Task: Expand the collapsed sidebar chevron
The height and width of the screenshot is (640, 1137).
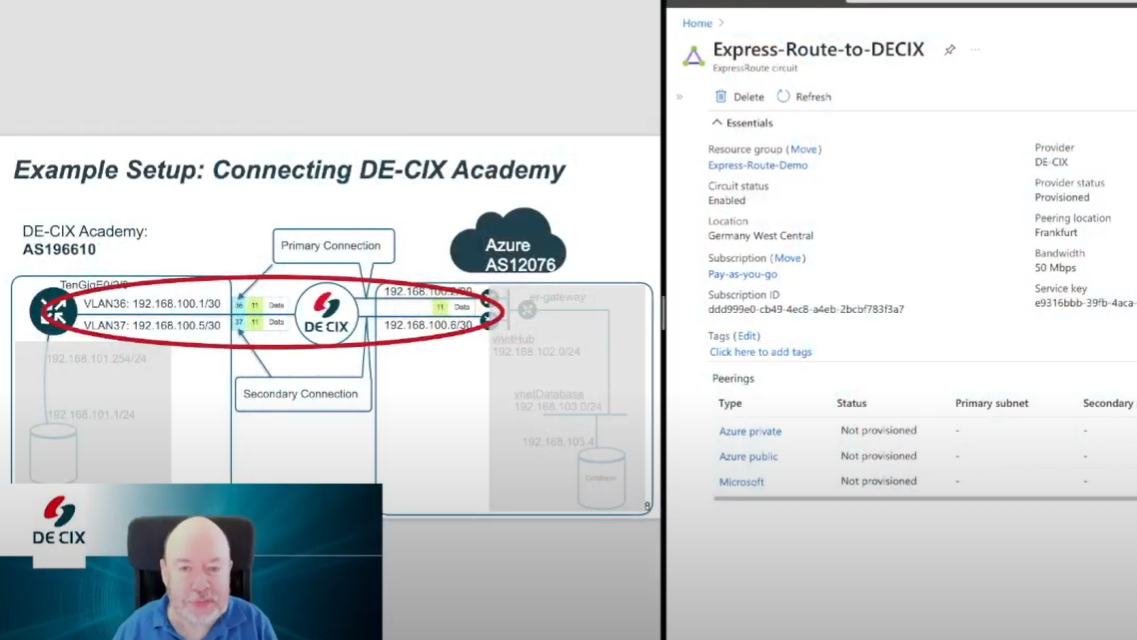Action: tap(679, 96)
